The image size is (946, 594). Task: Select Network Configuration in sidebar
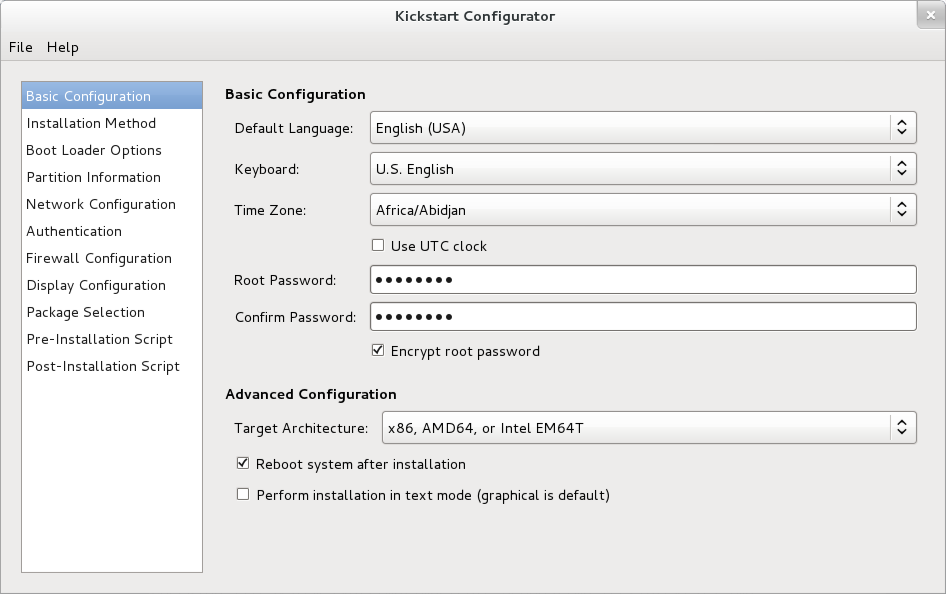101,204
